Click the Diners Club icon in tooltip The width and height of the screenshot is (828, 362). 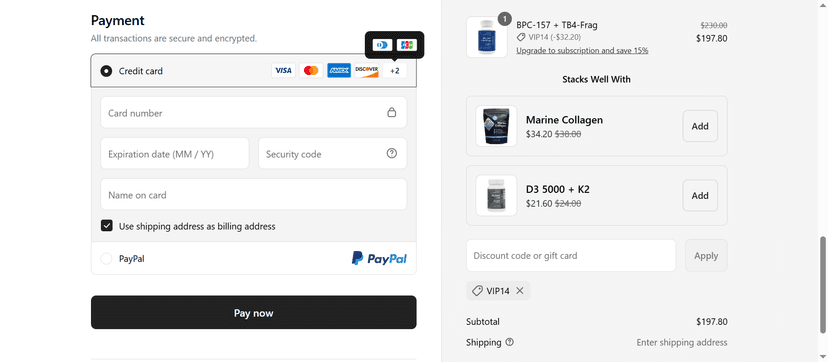382,45
